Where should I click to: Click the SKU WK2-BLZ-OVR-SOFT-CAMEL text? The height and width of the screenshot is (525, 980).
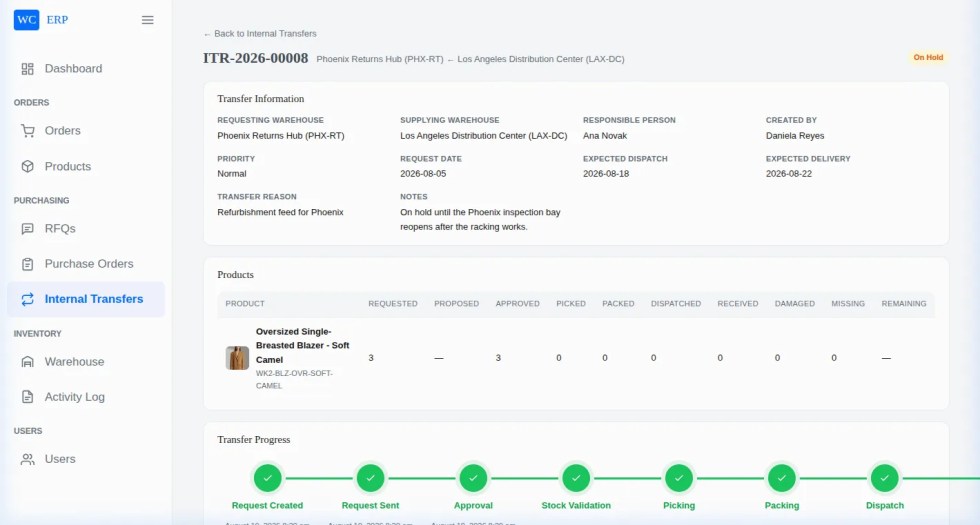coord(294,379)
